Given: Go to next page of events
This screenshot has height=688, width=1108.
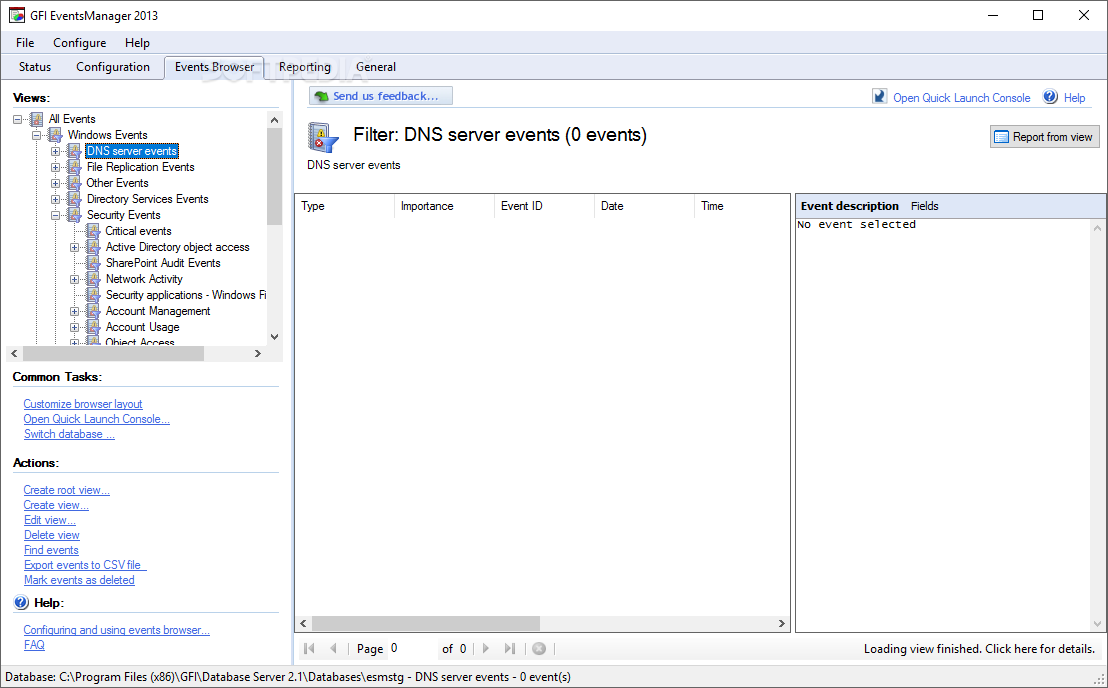Looking at the screenshot, I should pyautogui.click(x=485, y=648).
